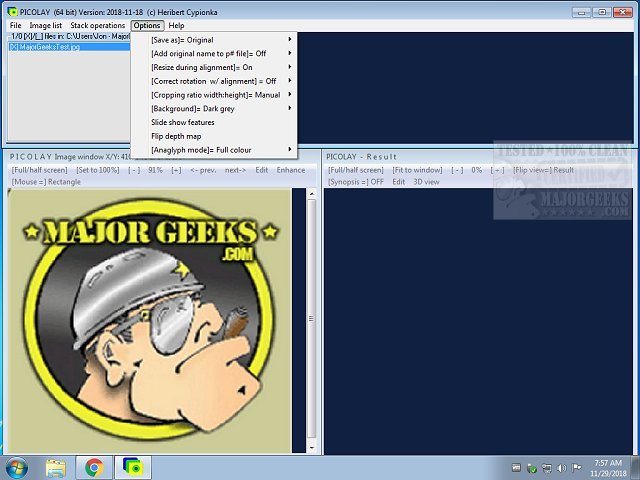Click the PICOLAY app icon in title bar
Image resolution: width=640 pixels, height=480 pixels.
click(12, 12)
